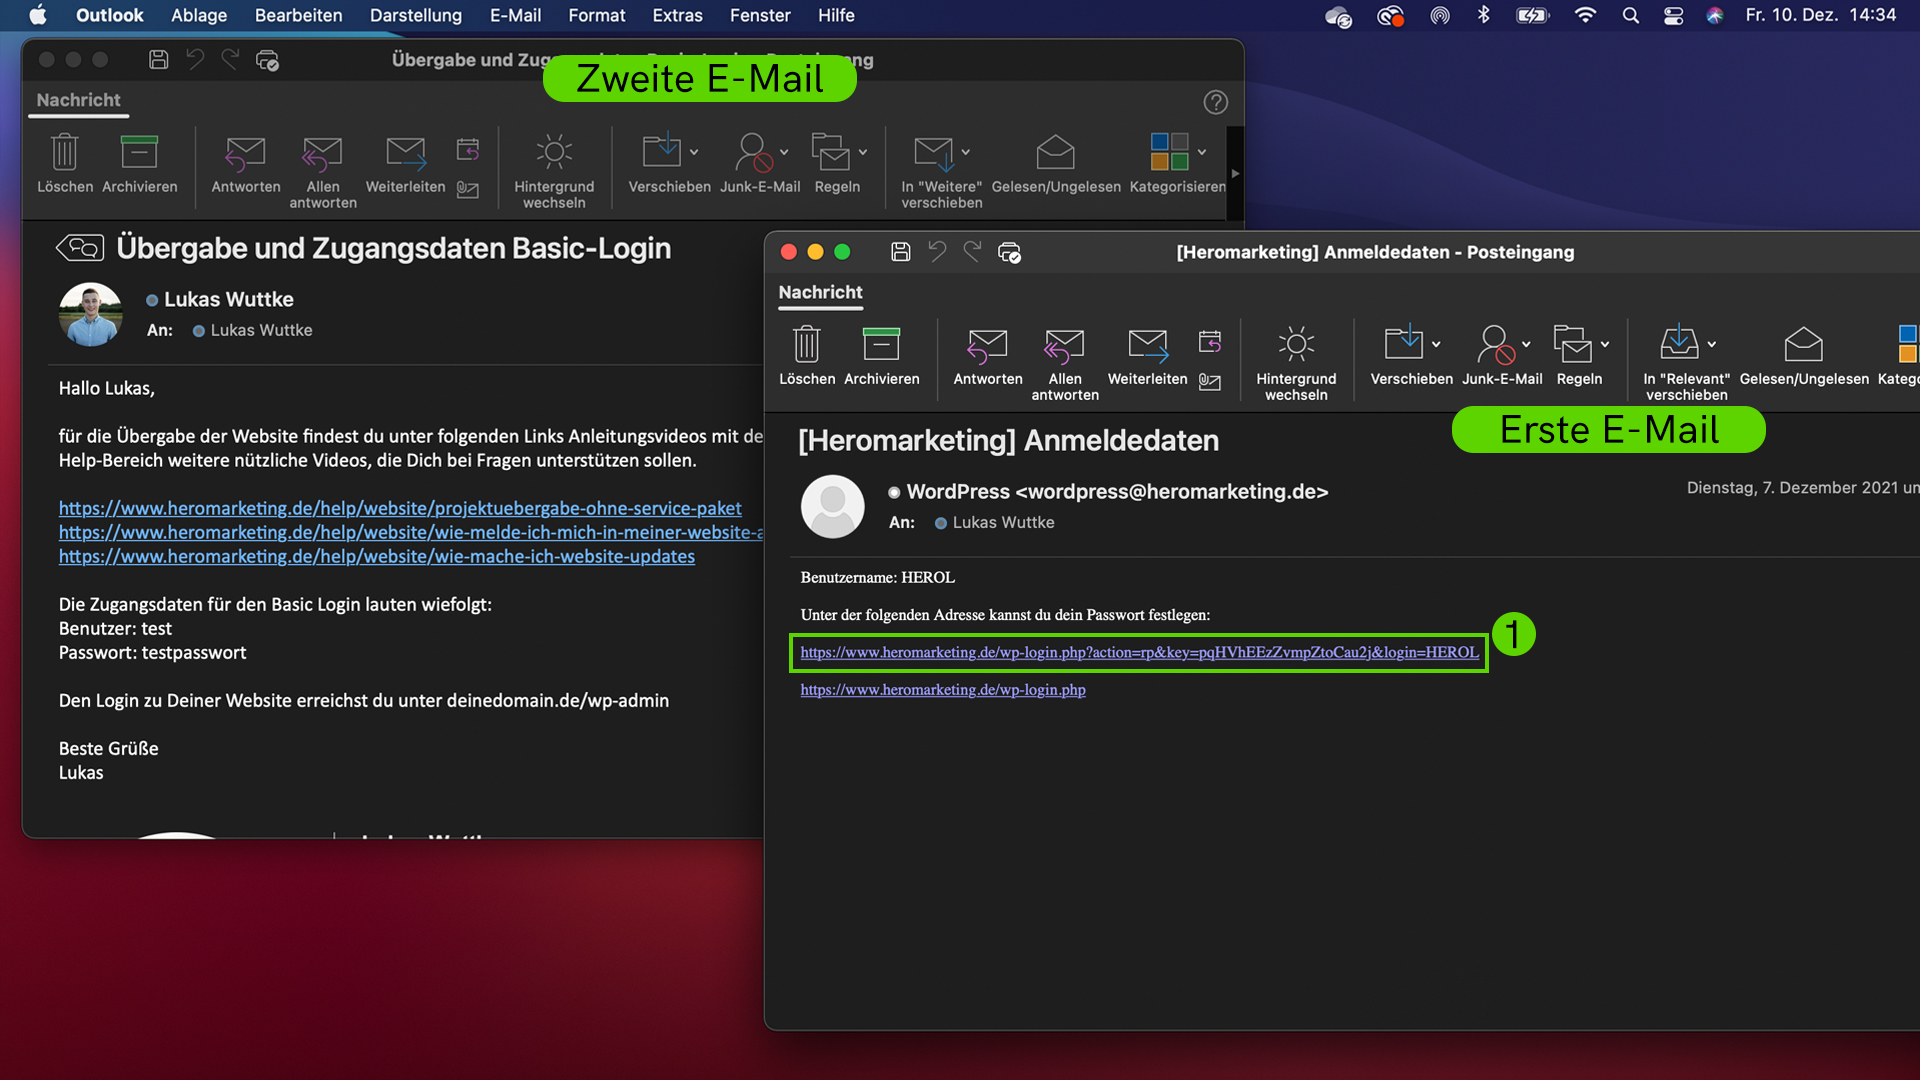Click the print icon in the front window title bar

click(x=1009, y=253)
